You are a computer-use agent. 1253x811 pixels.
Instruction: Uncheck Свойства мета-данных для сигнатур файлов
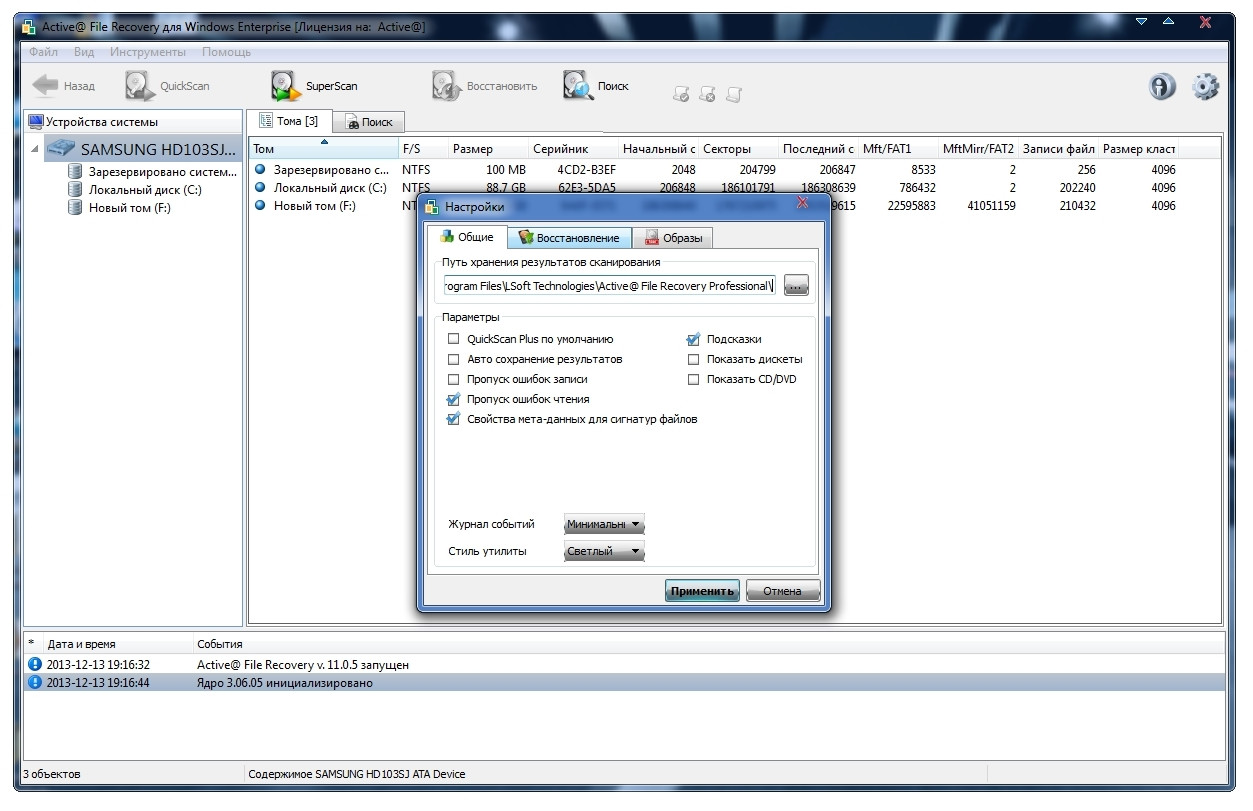(x=454, y=419)
